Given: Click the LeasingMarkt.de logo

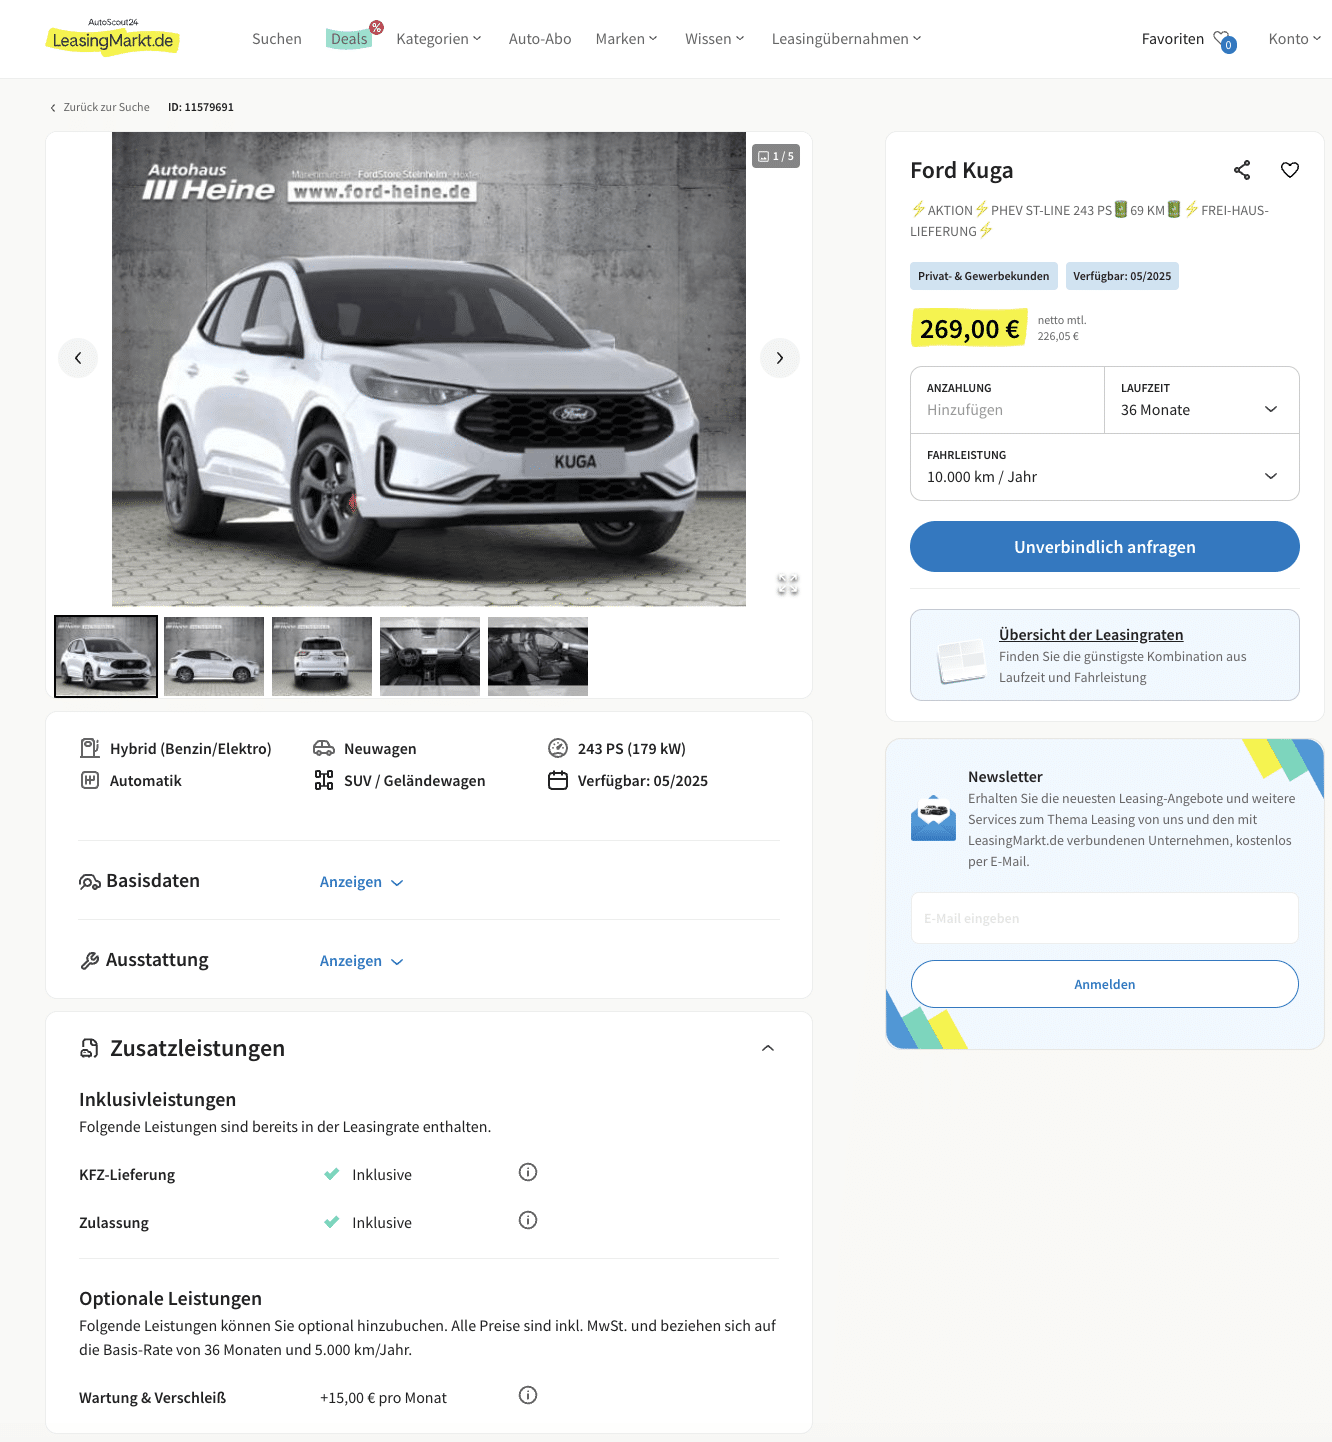Looking at the screenshot, I should click(x=113, y=37).
